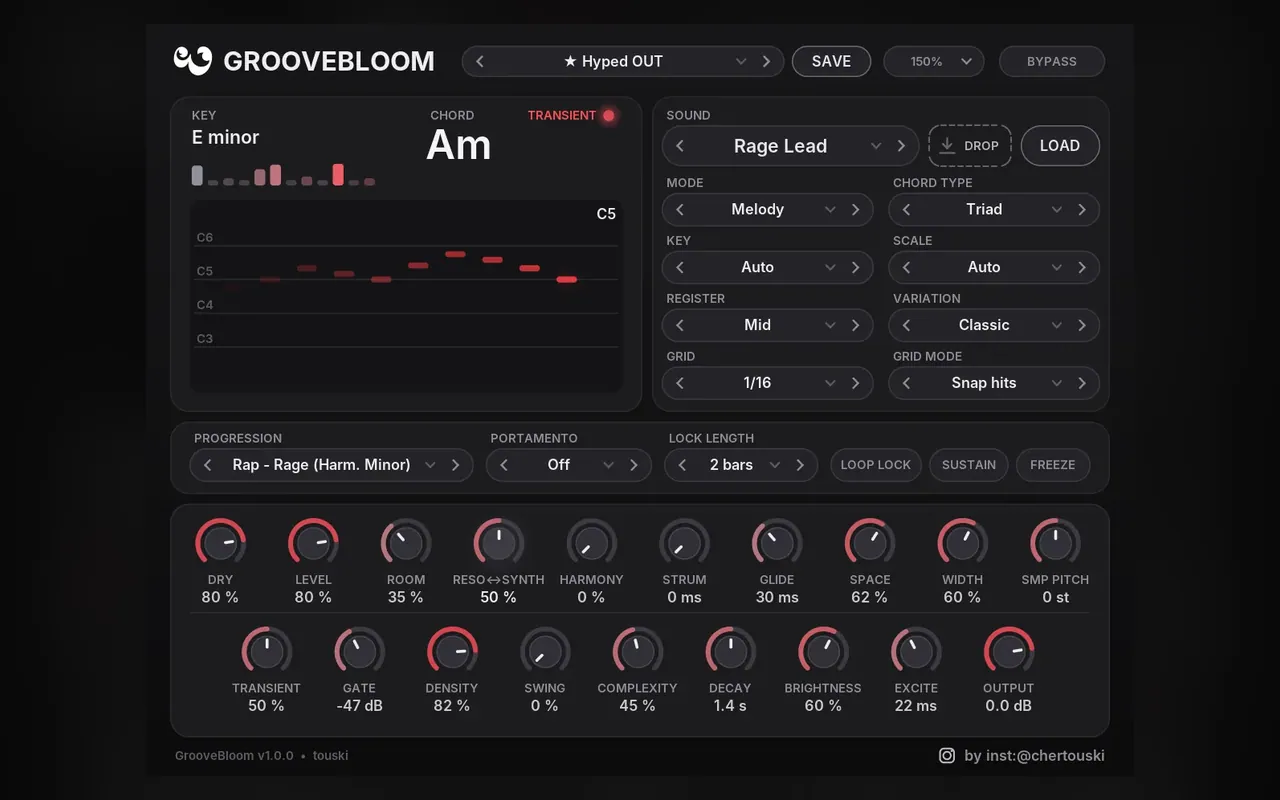Viewport: 1280px width, 800px height.
Task: Toggle the TRANSIENT indicator light
Action: point(608,116)
